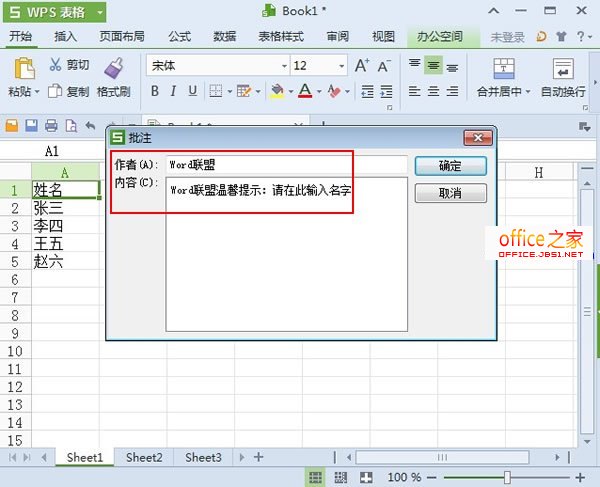
Task: Add a new sheet with plus icon
Action: 259,457
